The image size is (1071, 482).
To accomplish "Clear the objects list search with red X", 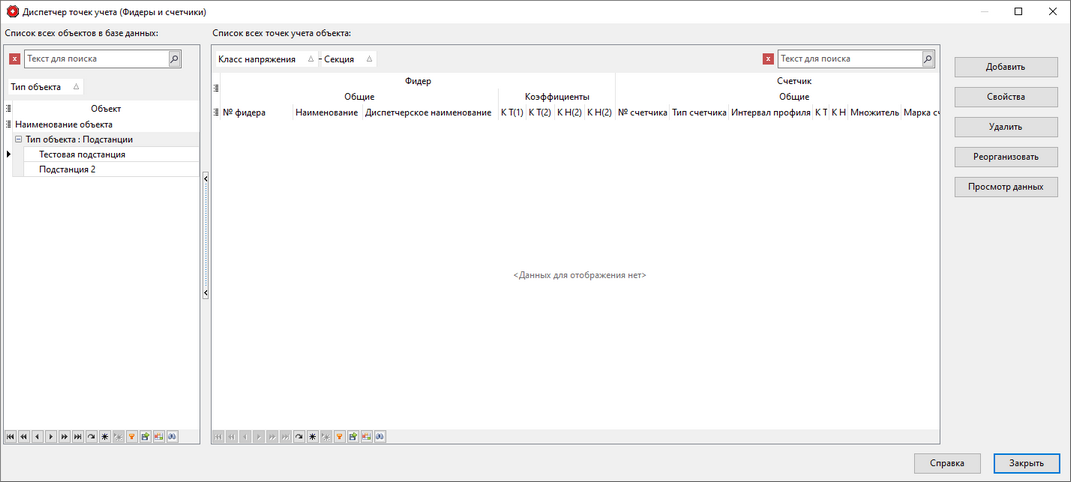I will tap(14, 59).
